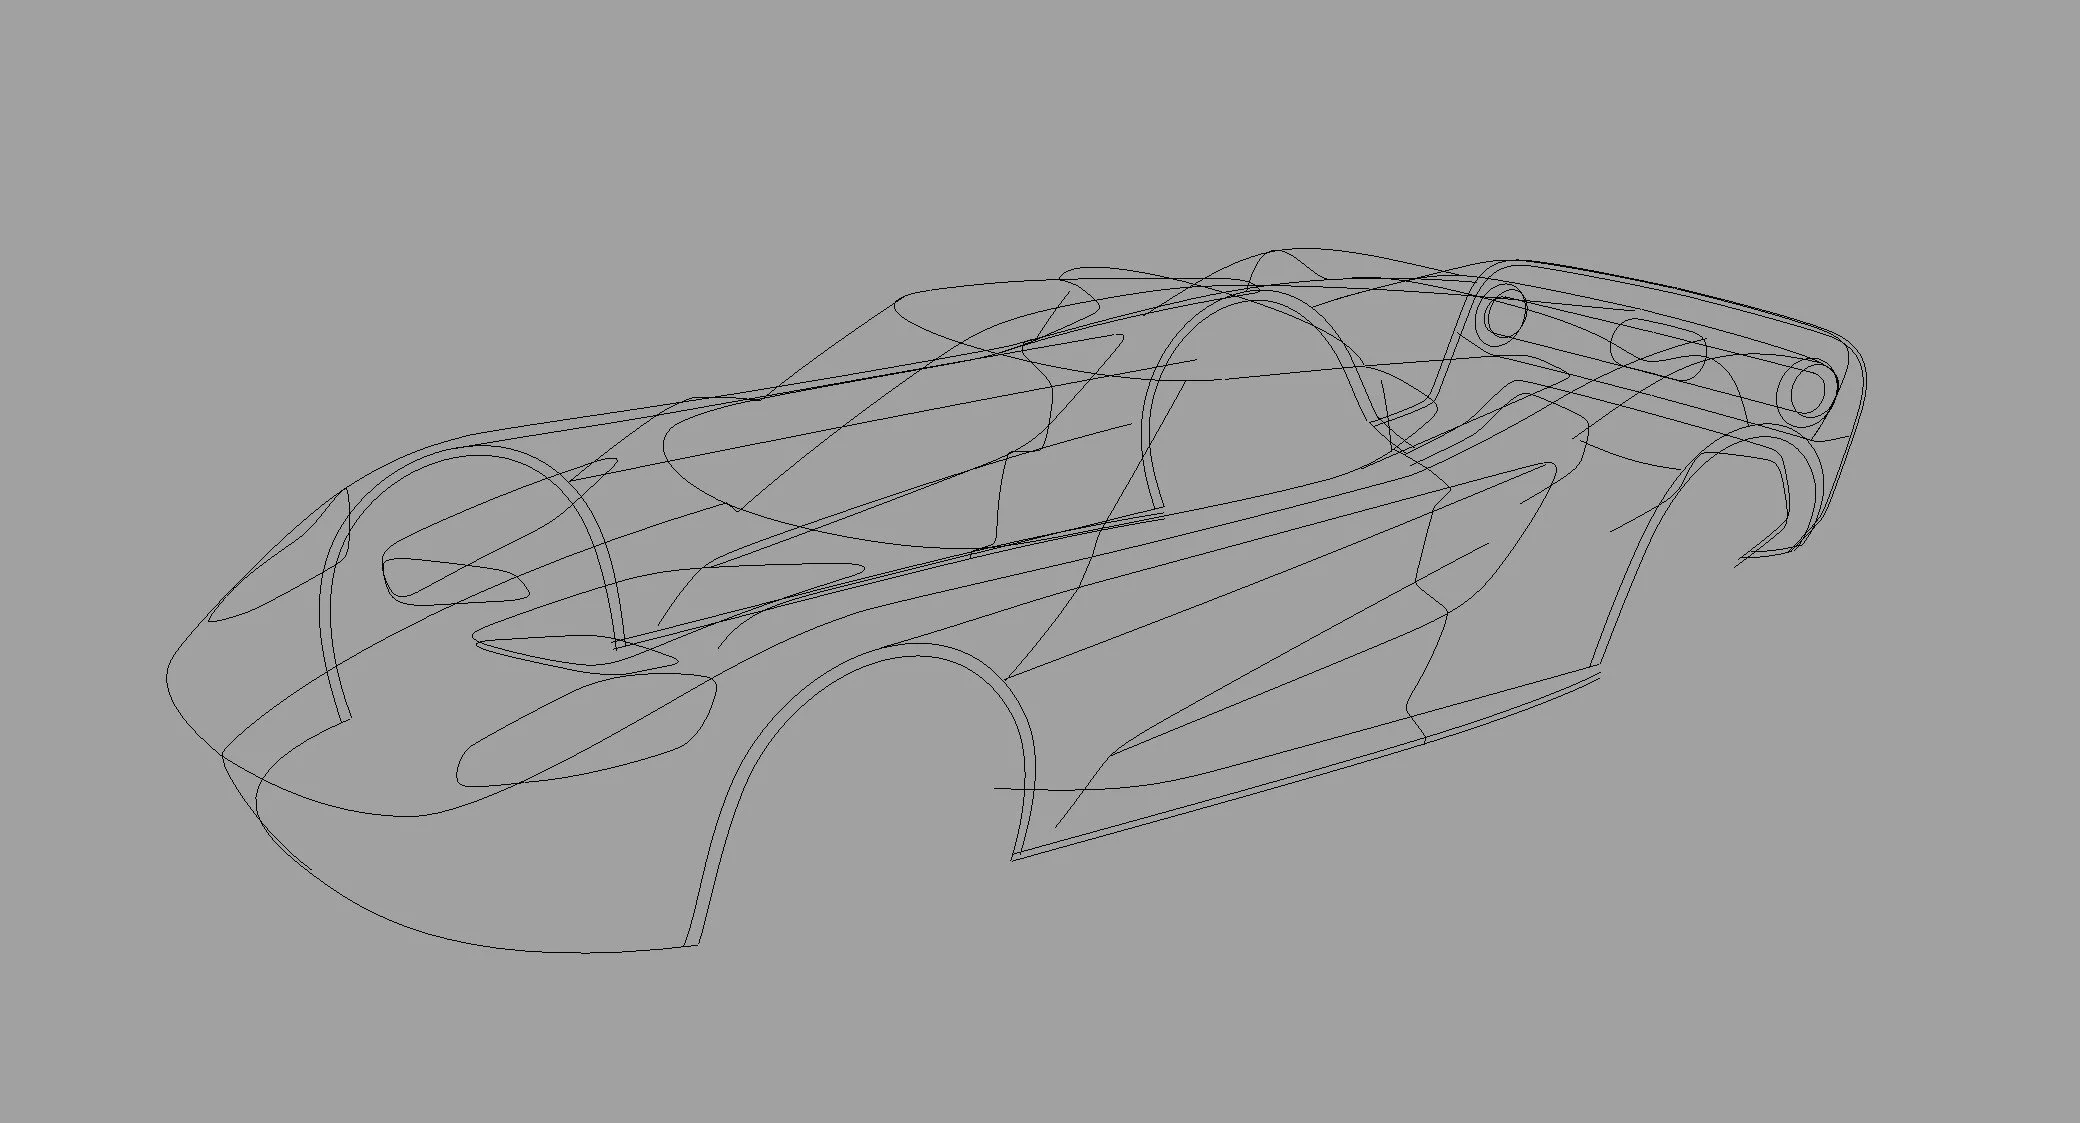The height and width of the screenshot is (1123, 2080).
Task: Select the left exhaust pipe circle curve
Action: (1503, 314)
